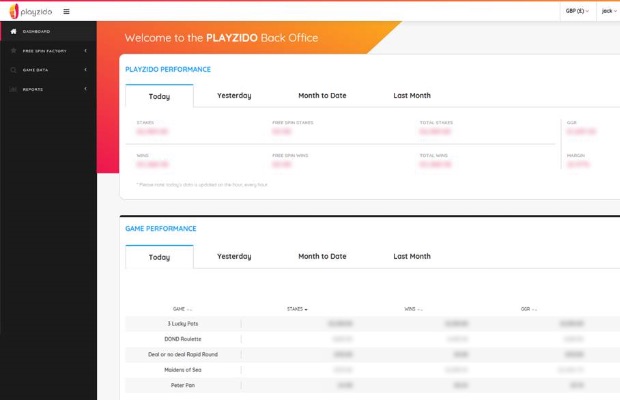Open the Reports menu

click(48, 89)
